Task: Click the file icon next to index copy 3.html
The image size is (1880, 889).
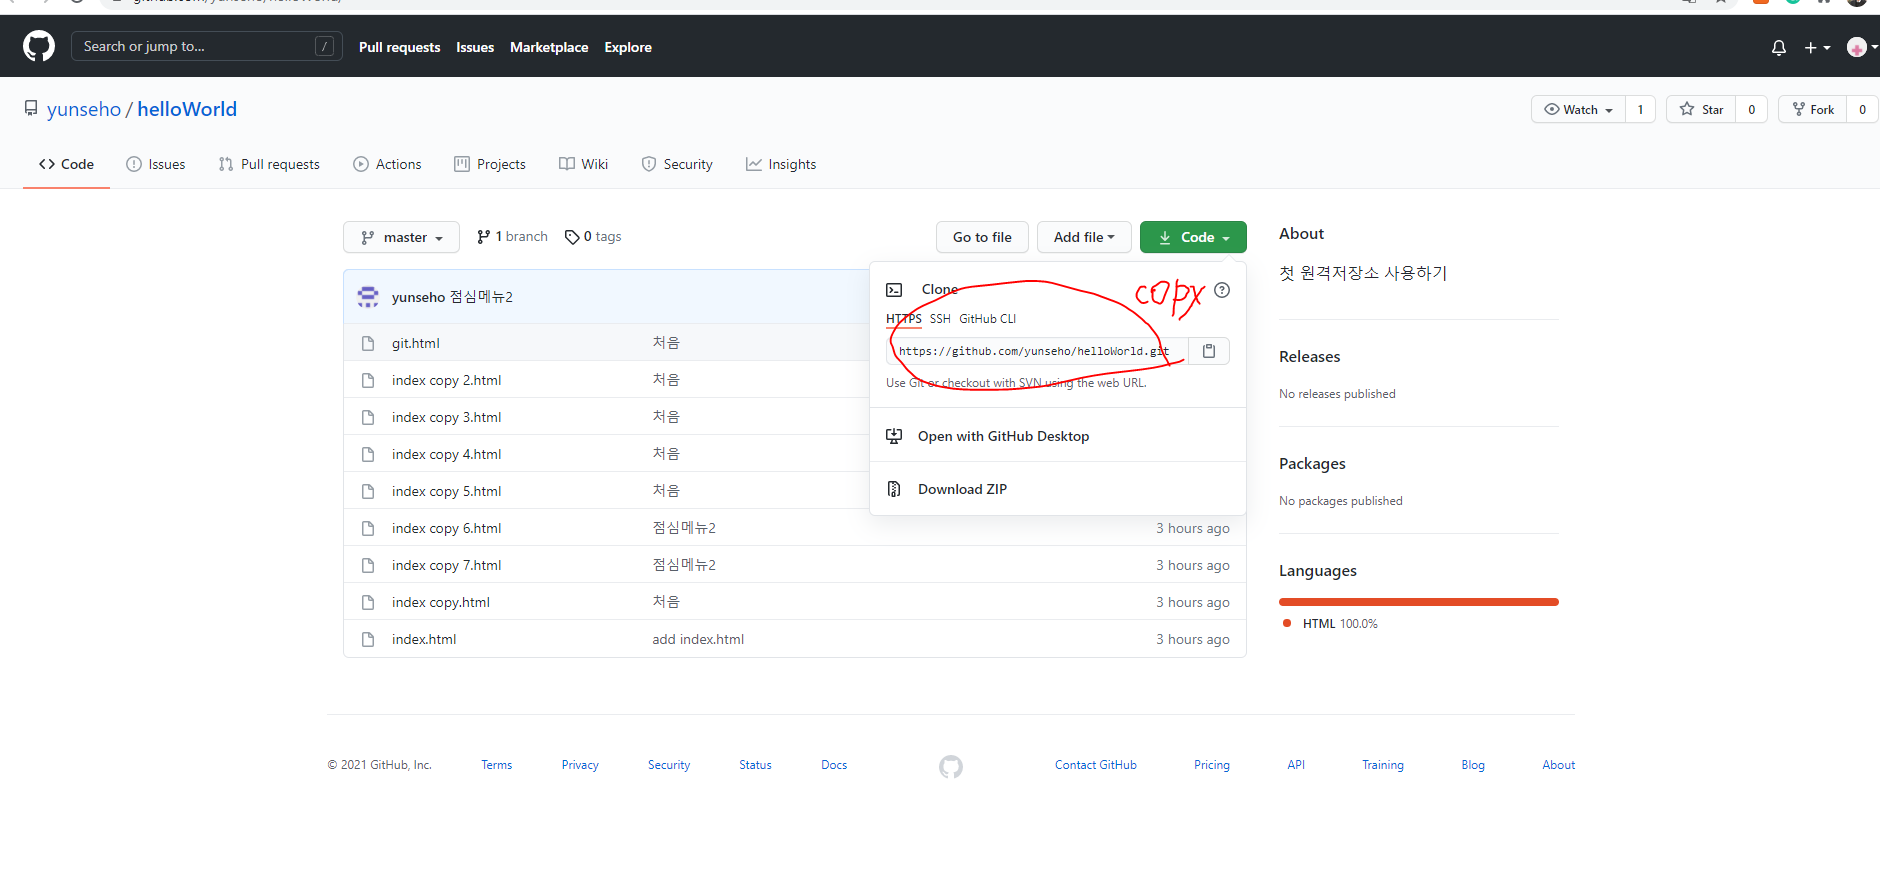Action: (368, 417)
